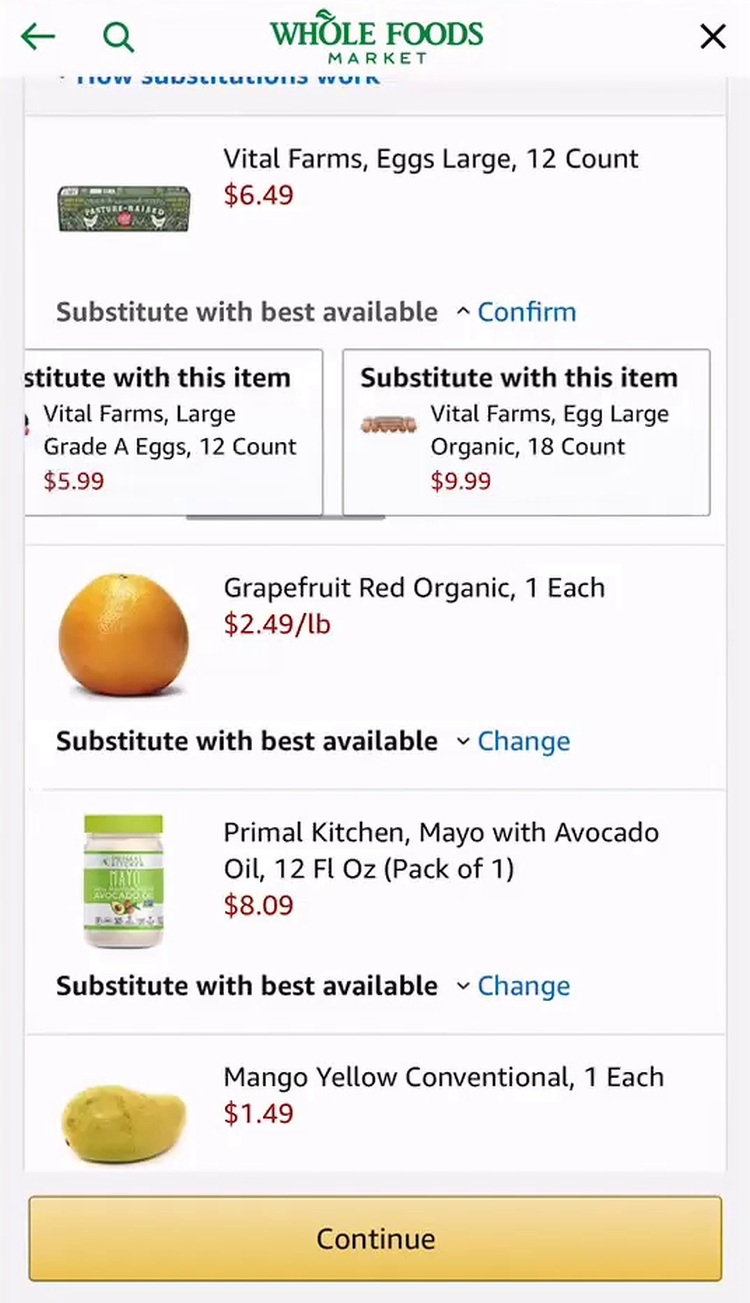Open the Mango Yellow Conventional item title
This screenshot has width=750, height=1303.
[443, 1077]
